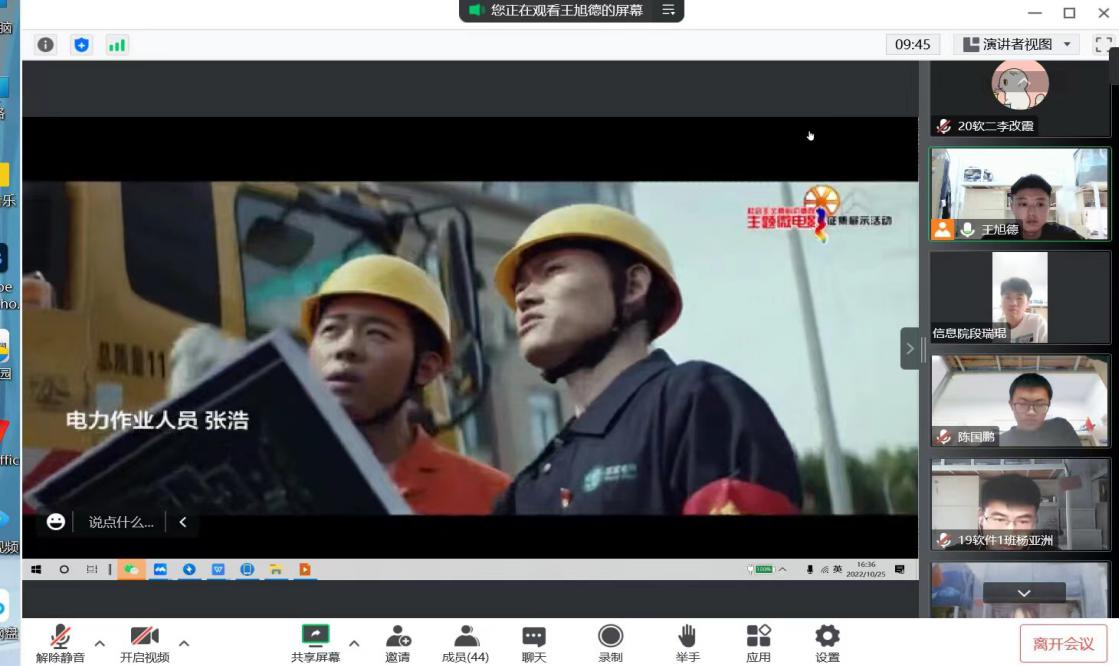Expand audio options arrow beside 解除静音
This screenshot has height=666, width=1120.
100,643
